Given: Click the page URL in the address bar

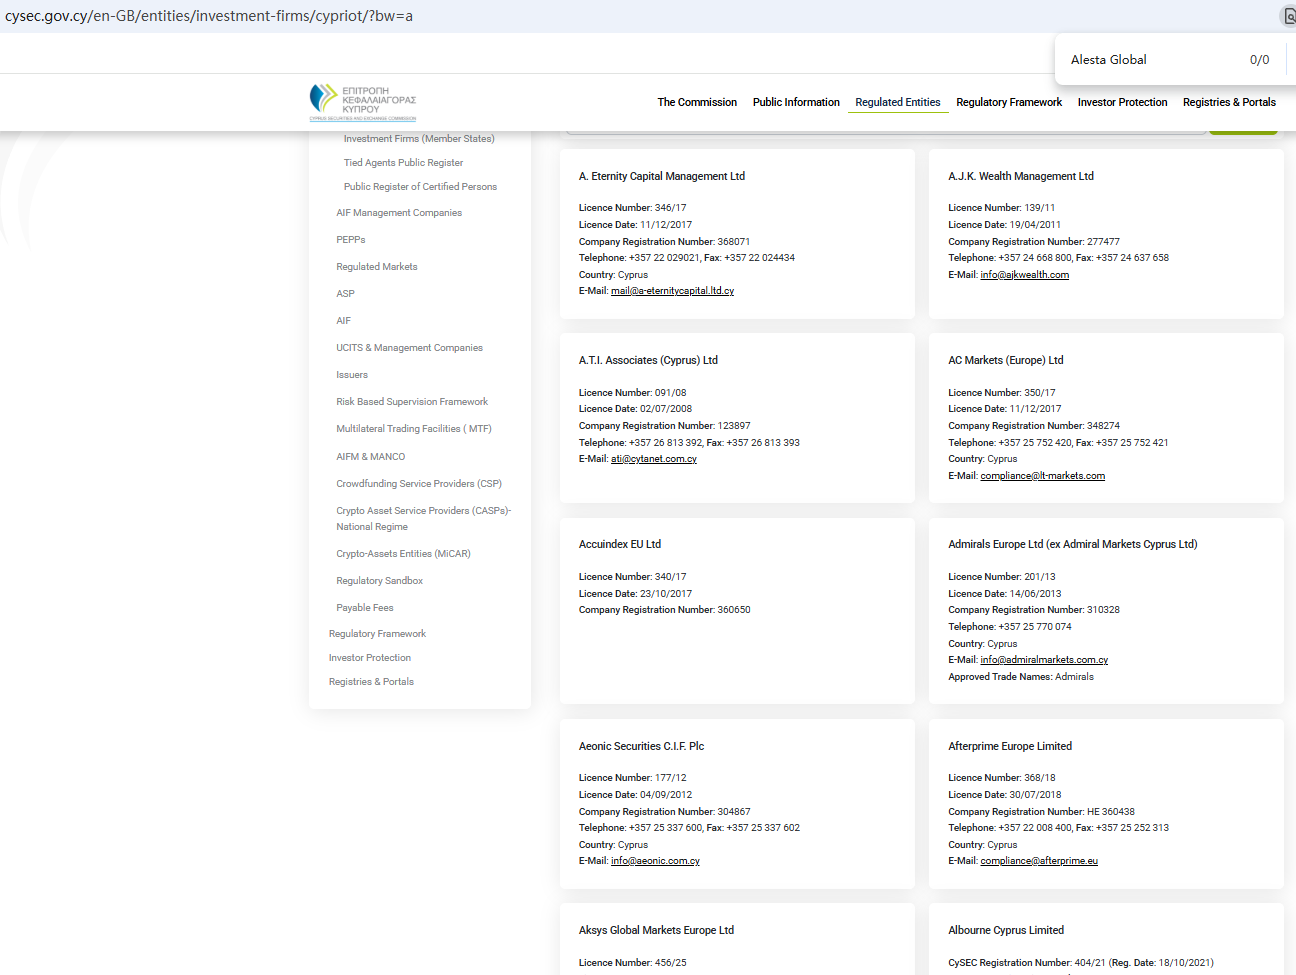Looking at the screenshot, I should tap(209, 16).
